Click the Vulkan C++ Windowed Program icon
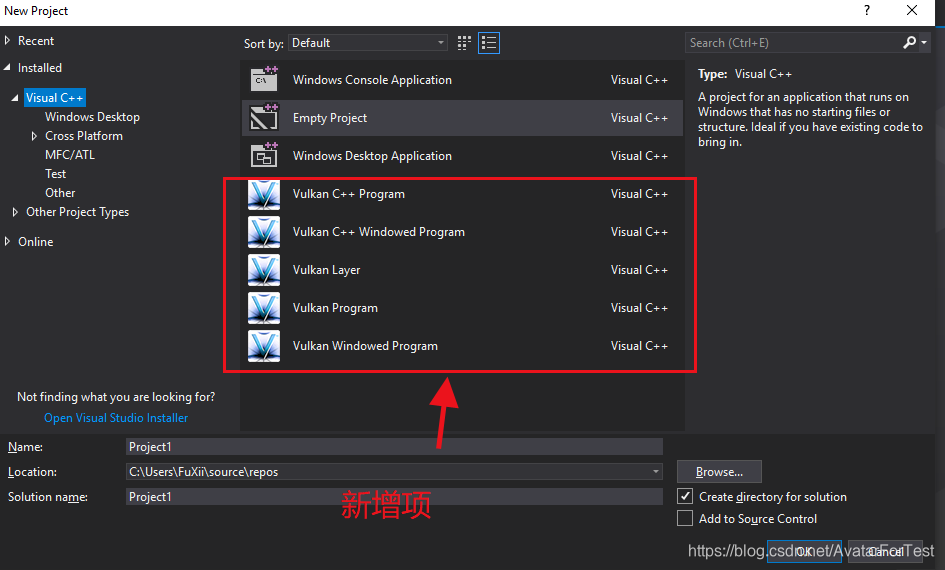 click(264, 232)
